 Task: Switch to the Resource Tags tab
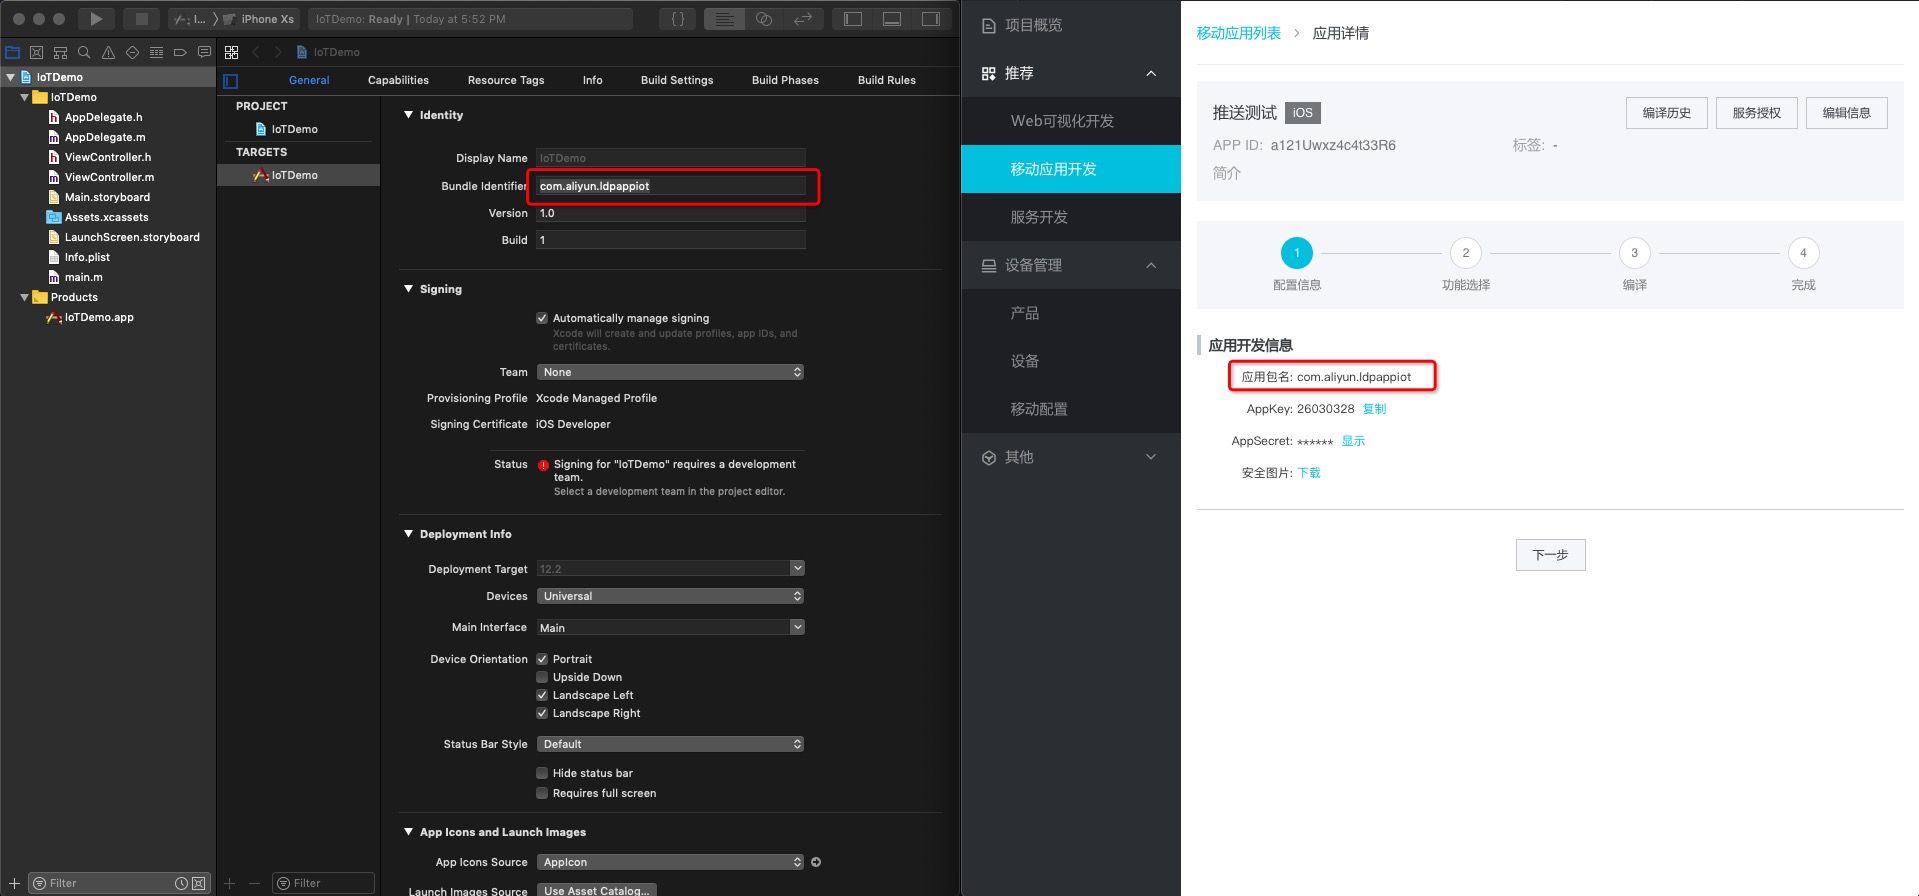click(506, 80)
